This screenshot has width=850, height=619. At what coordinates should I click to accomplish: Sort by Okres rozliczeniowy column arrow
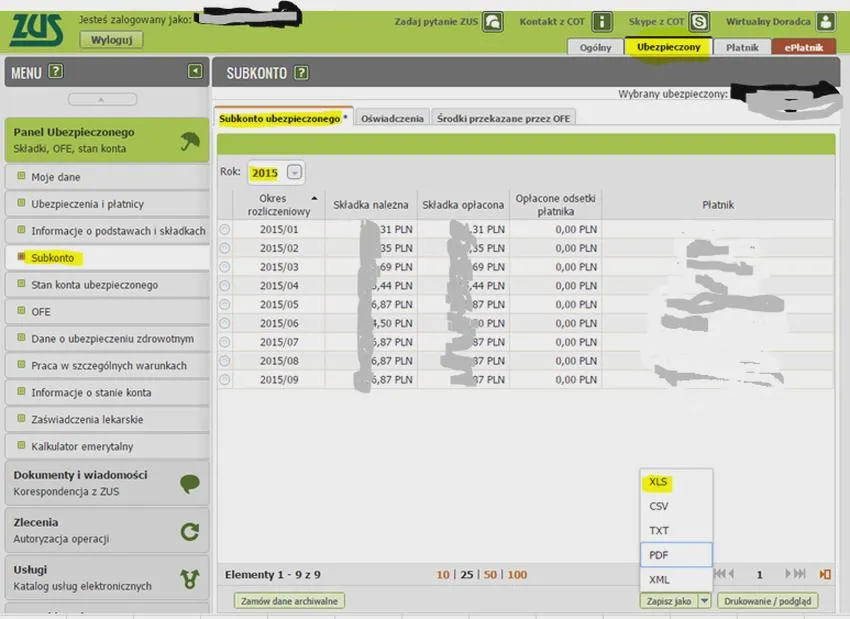(314, 198)
